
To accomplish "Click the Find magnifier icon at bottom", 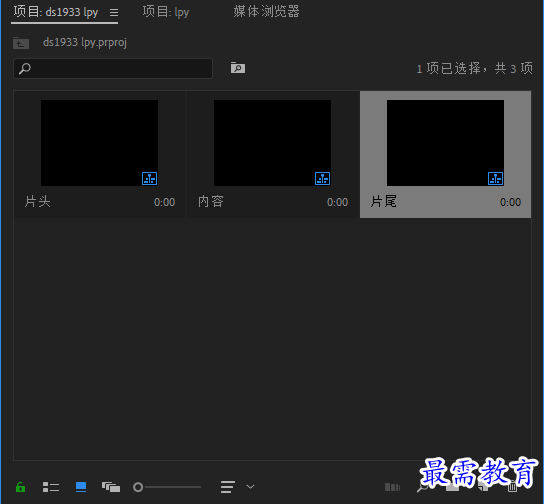I will click(x=422, y=488).
